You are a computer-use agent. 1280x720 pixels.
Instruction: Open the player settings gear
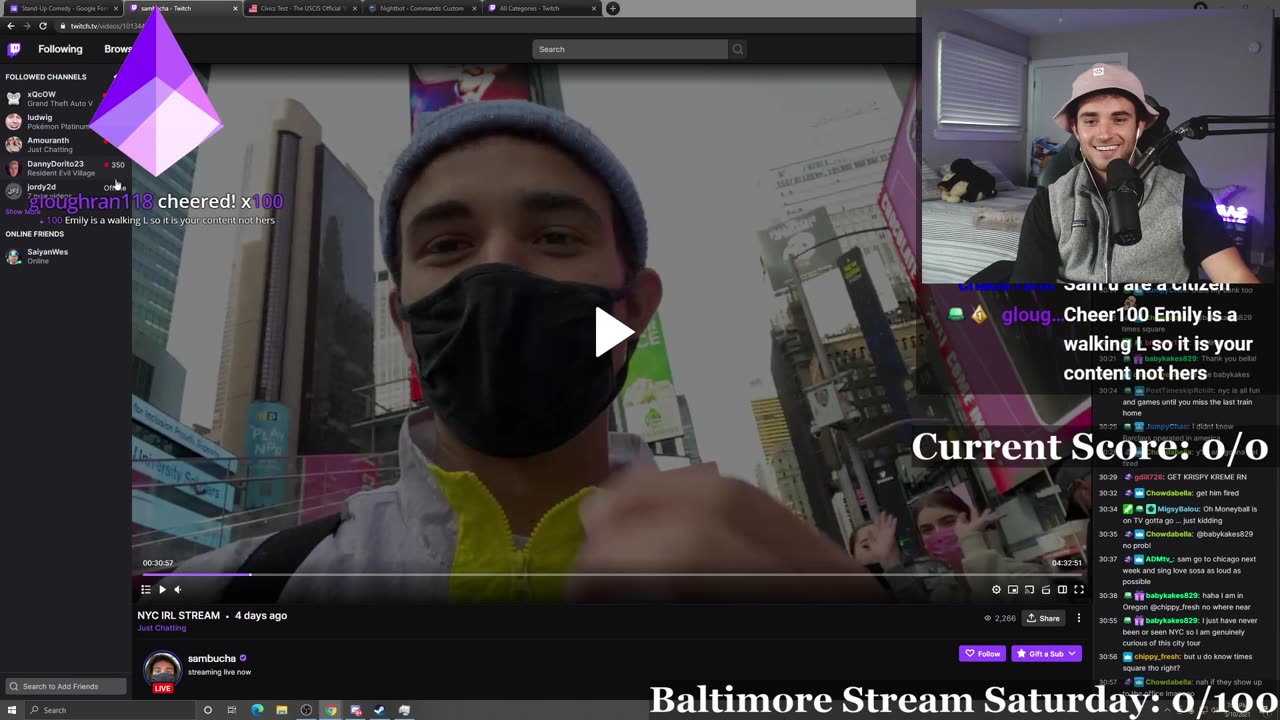click(996, 590)
